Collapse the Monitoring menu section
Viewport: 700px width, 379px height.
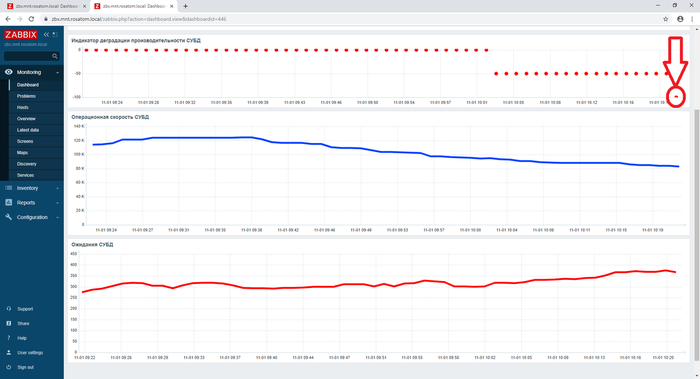[x=58, y=72]
